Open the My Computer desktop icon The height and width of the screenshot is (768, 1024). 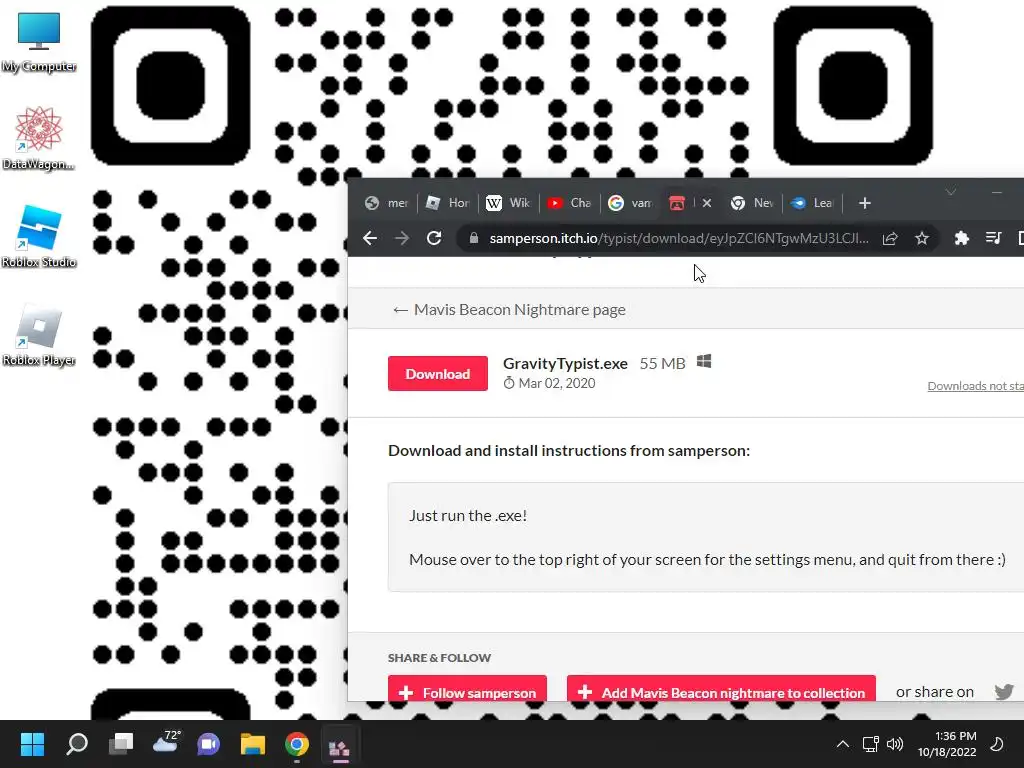click(39, 42)
